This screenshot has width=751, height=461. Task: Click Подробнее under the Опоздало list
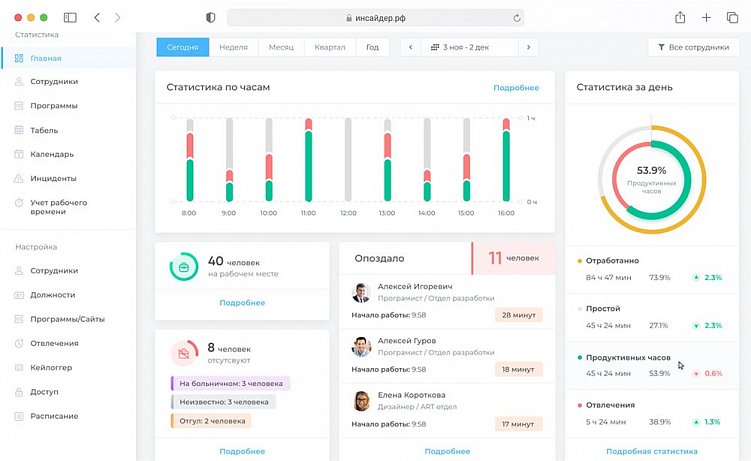[x=447, y=451]
